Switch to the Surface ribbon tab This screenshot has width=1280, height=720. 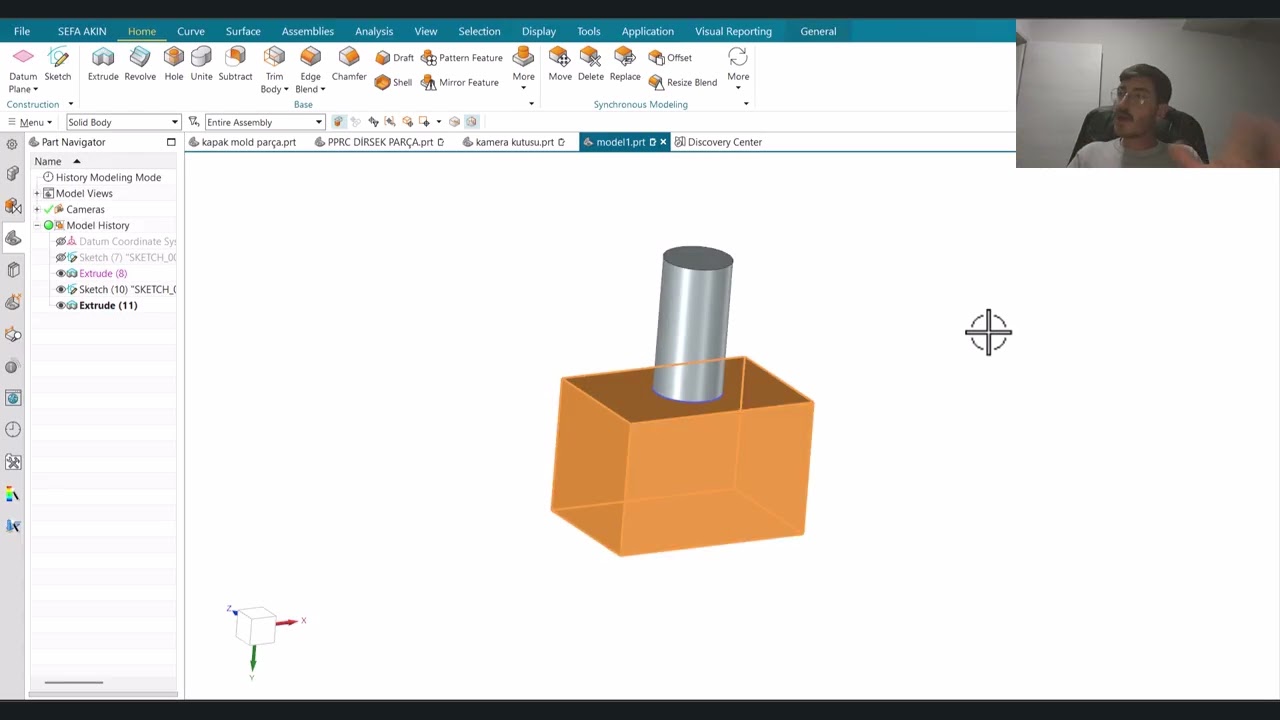[x=243, y=31]
